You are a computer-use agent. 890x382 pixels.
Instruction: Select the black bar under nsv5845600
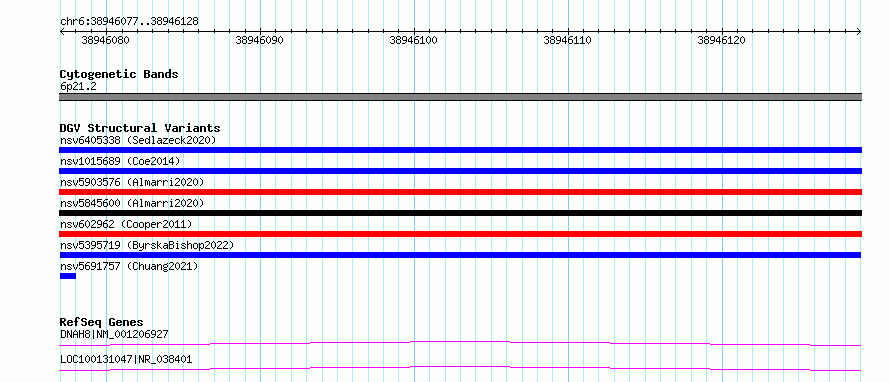click(x=460, y=213)
